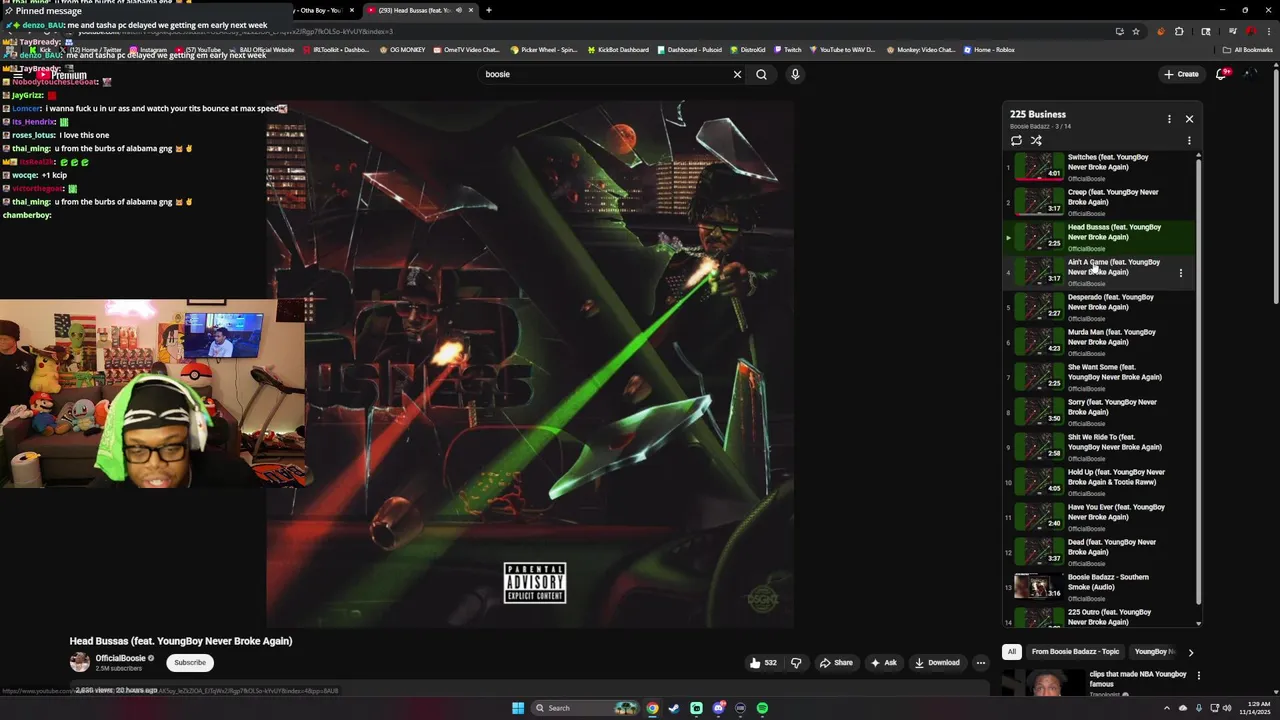Clear the search box with the X

[737, 74]
